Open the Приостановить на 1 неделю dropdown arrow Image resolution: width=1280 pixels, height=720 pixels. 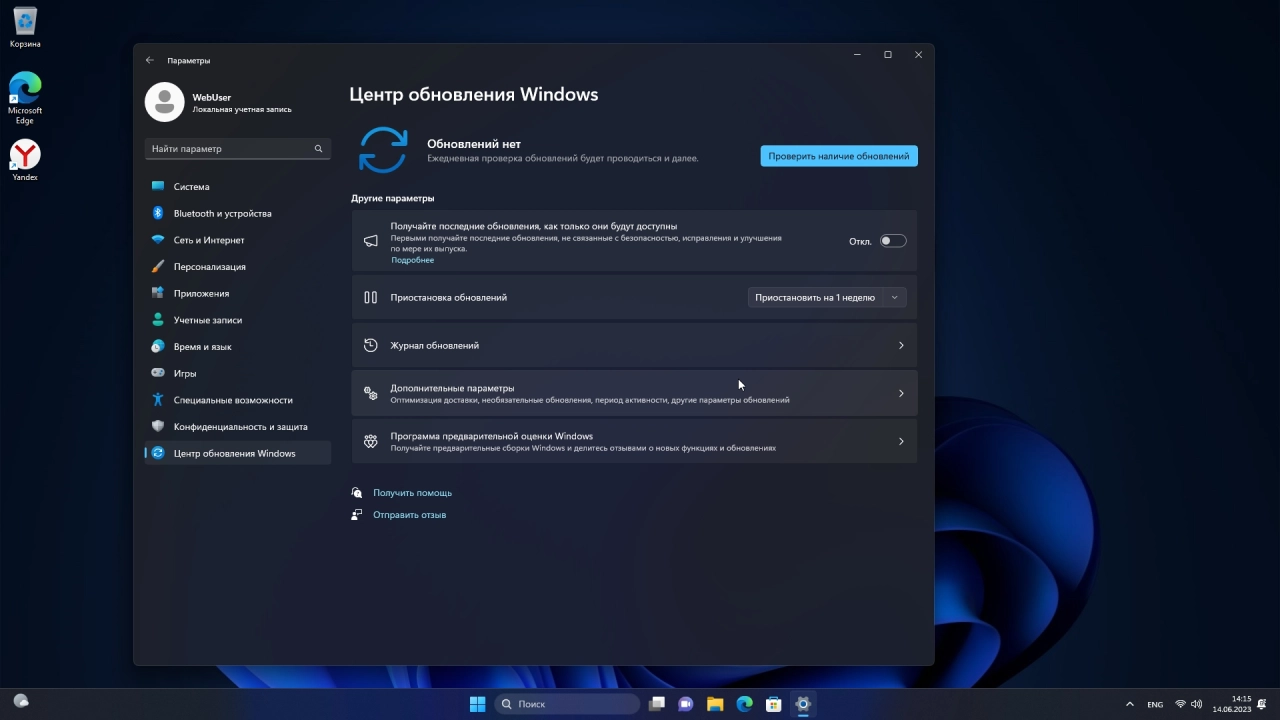(895, 297)
